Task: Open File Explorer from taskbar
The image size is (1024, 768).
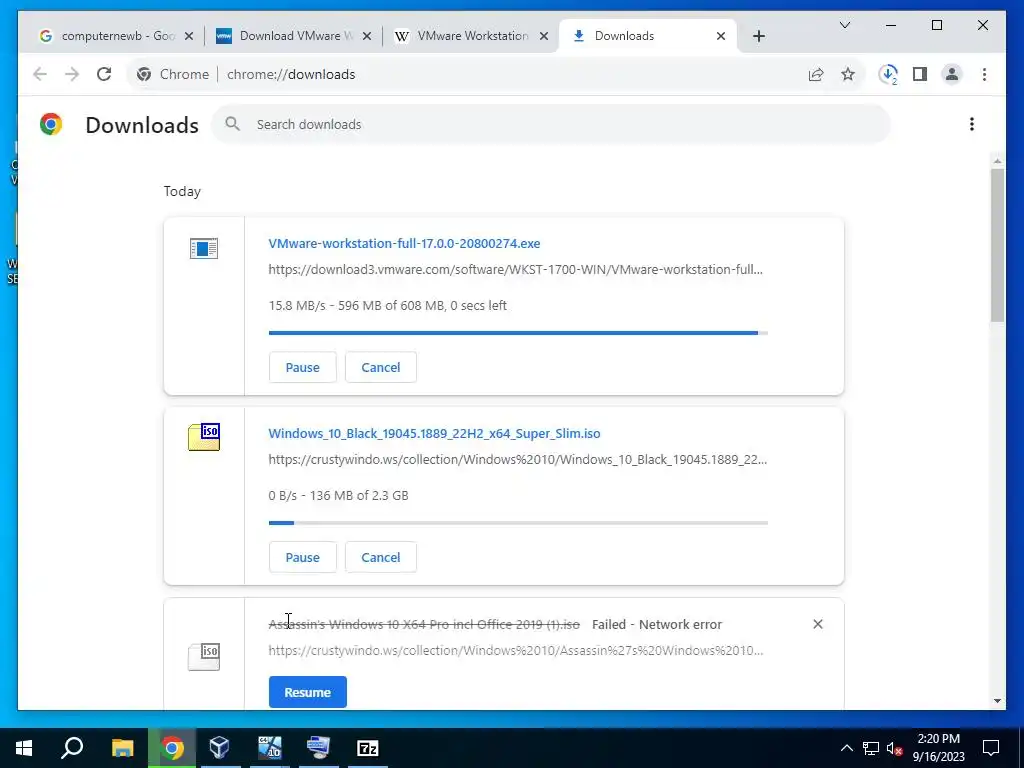Action: point(122,748)
